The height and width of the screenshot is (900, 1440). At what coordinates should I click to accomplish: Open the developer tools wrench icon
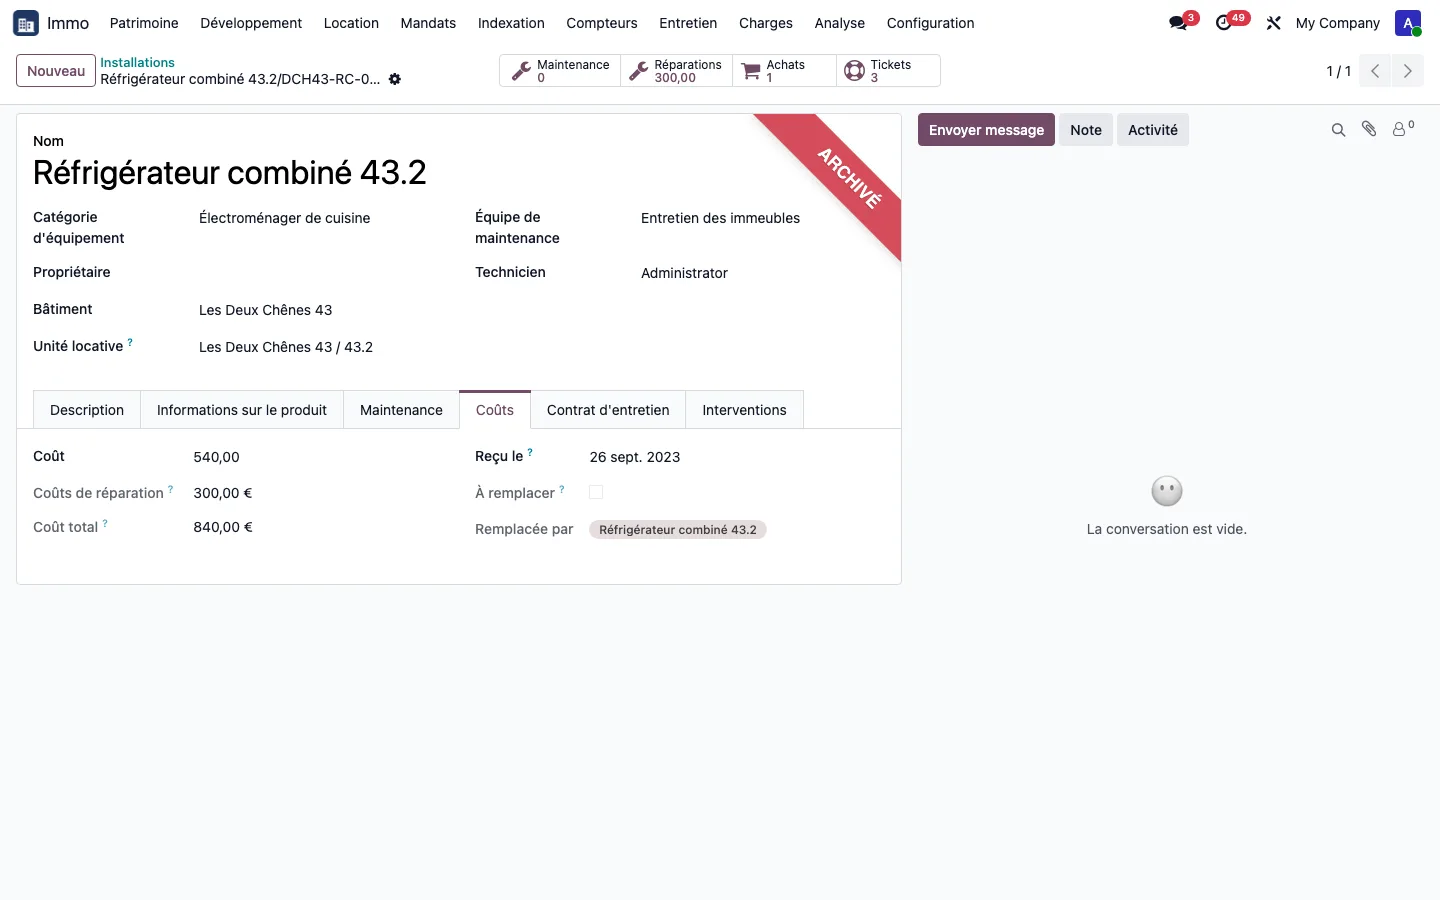[1273, 23]
